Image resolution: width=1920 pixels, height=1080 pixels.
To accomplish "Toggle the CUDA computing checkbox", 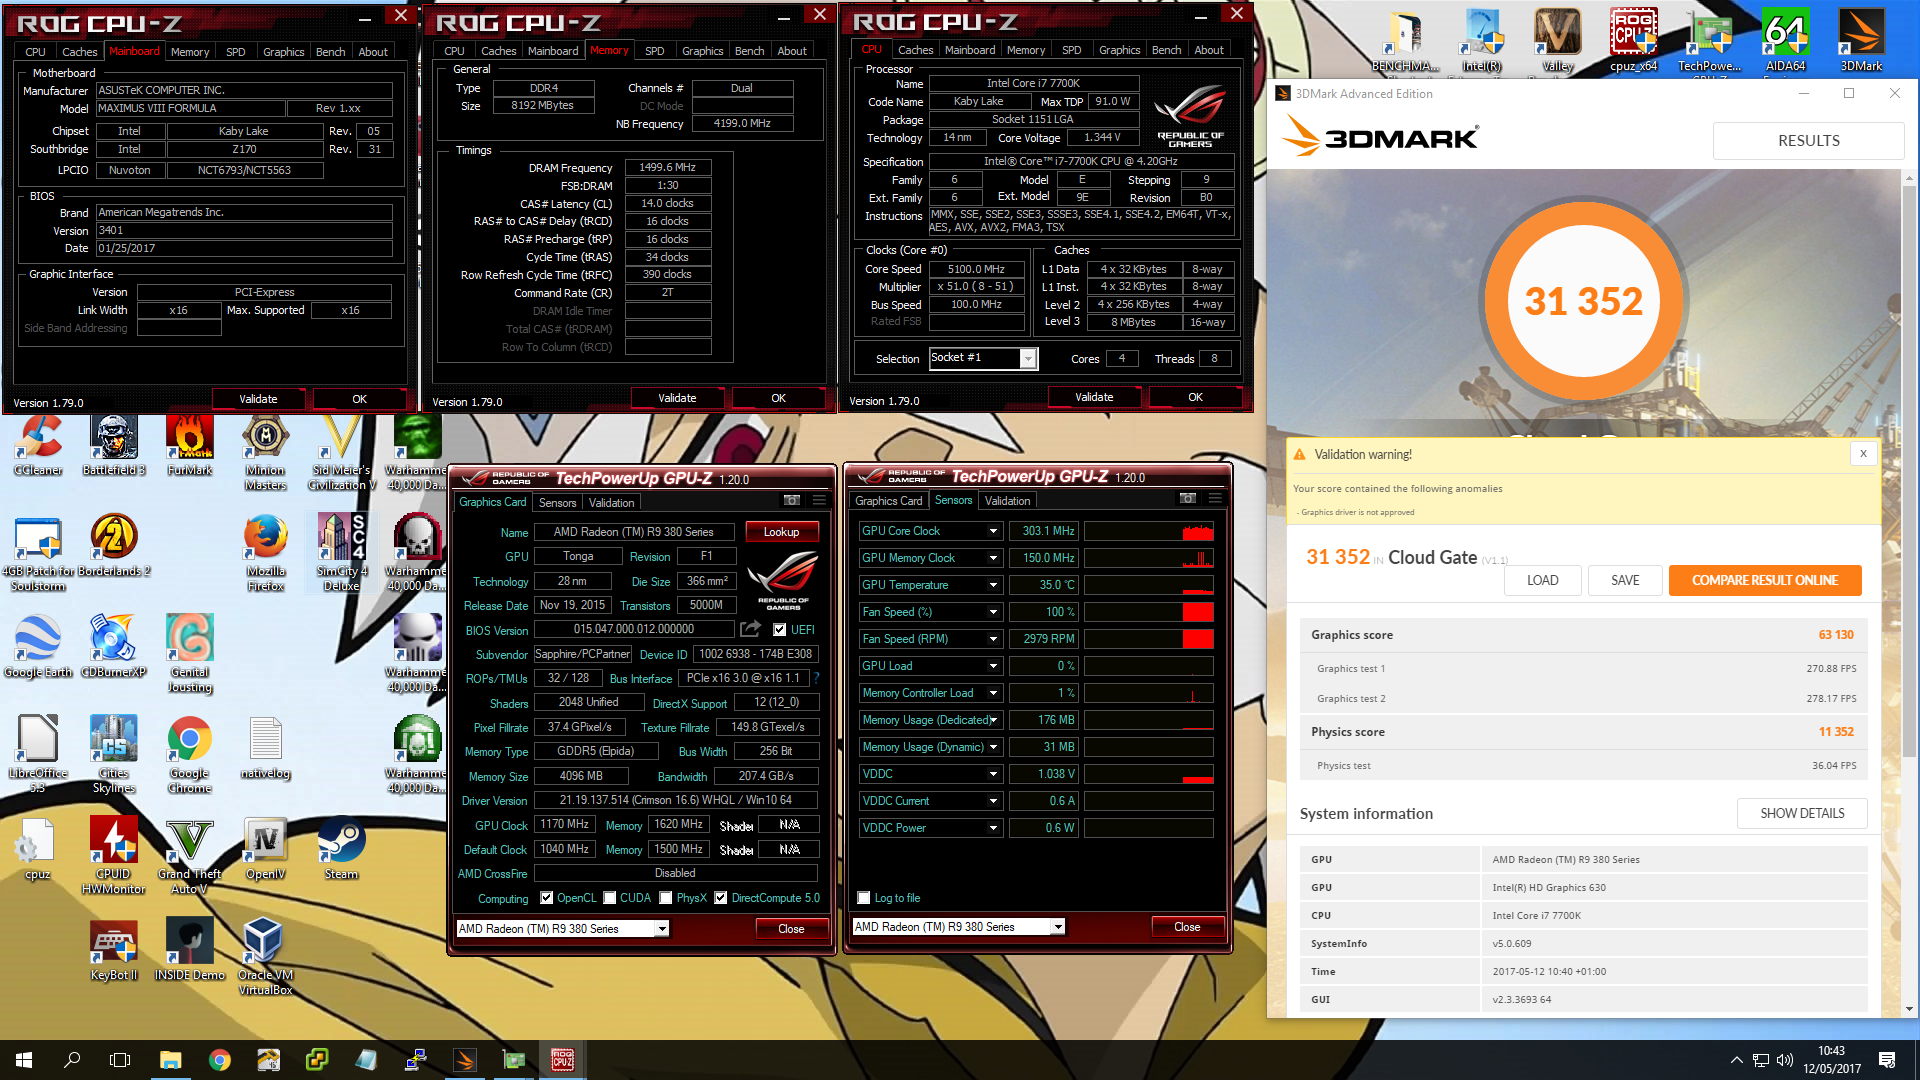I will point(609,898).
